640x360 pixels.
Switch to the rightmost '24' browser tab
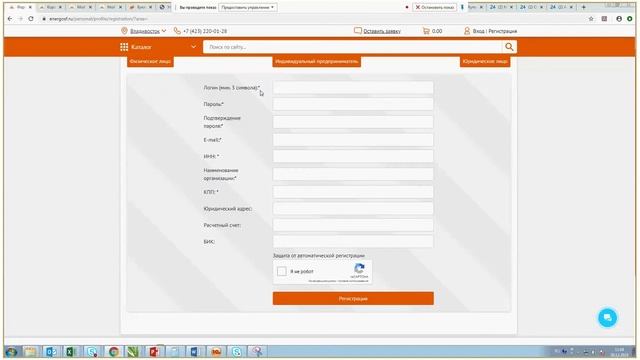click(561, 7)
